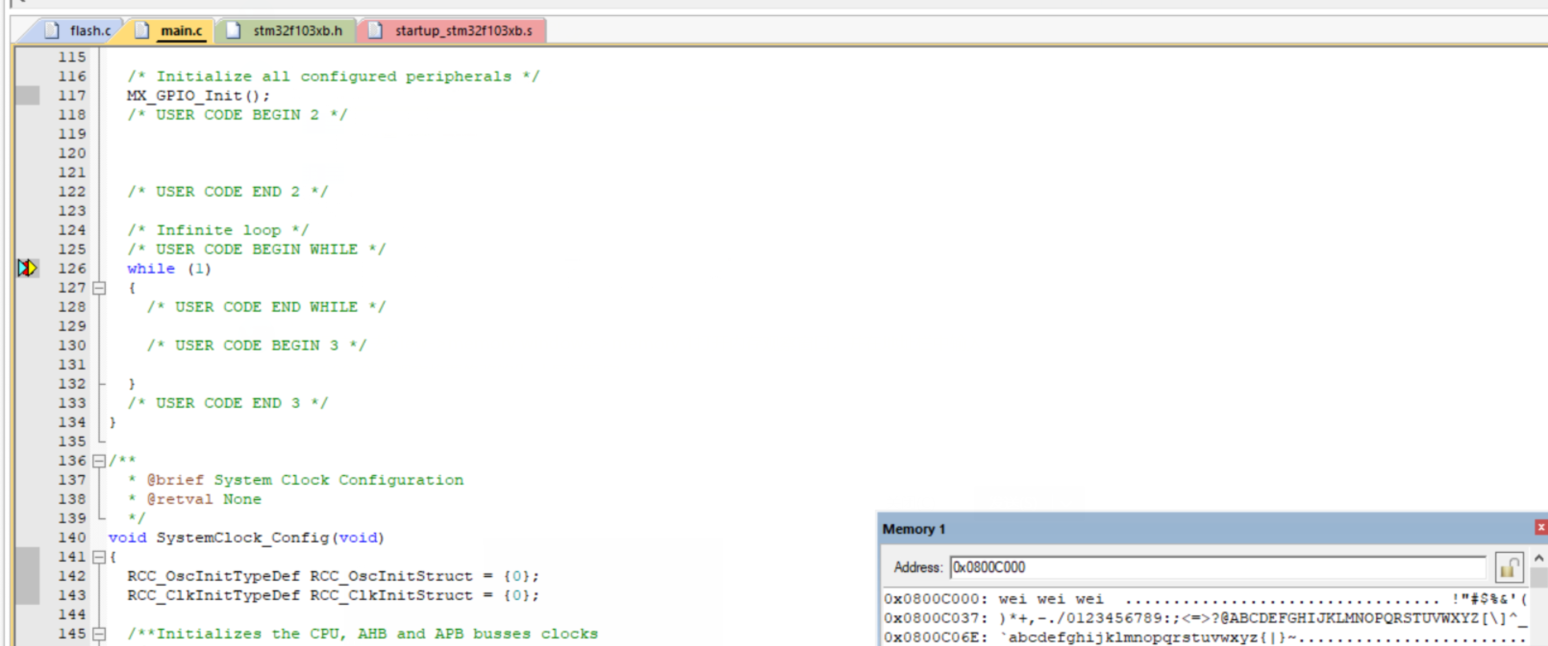Click 'Initializes the CPU, AHB and APB' comment
This screenshot has width=1548, height=646.
362,634
